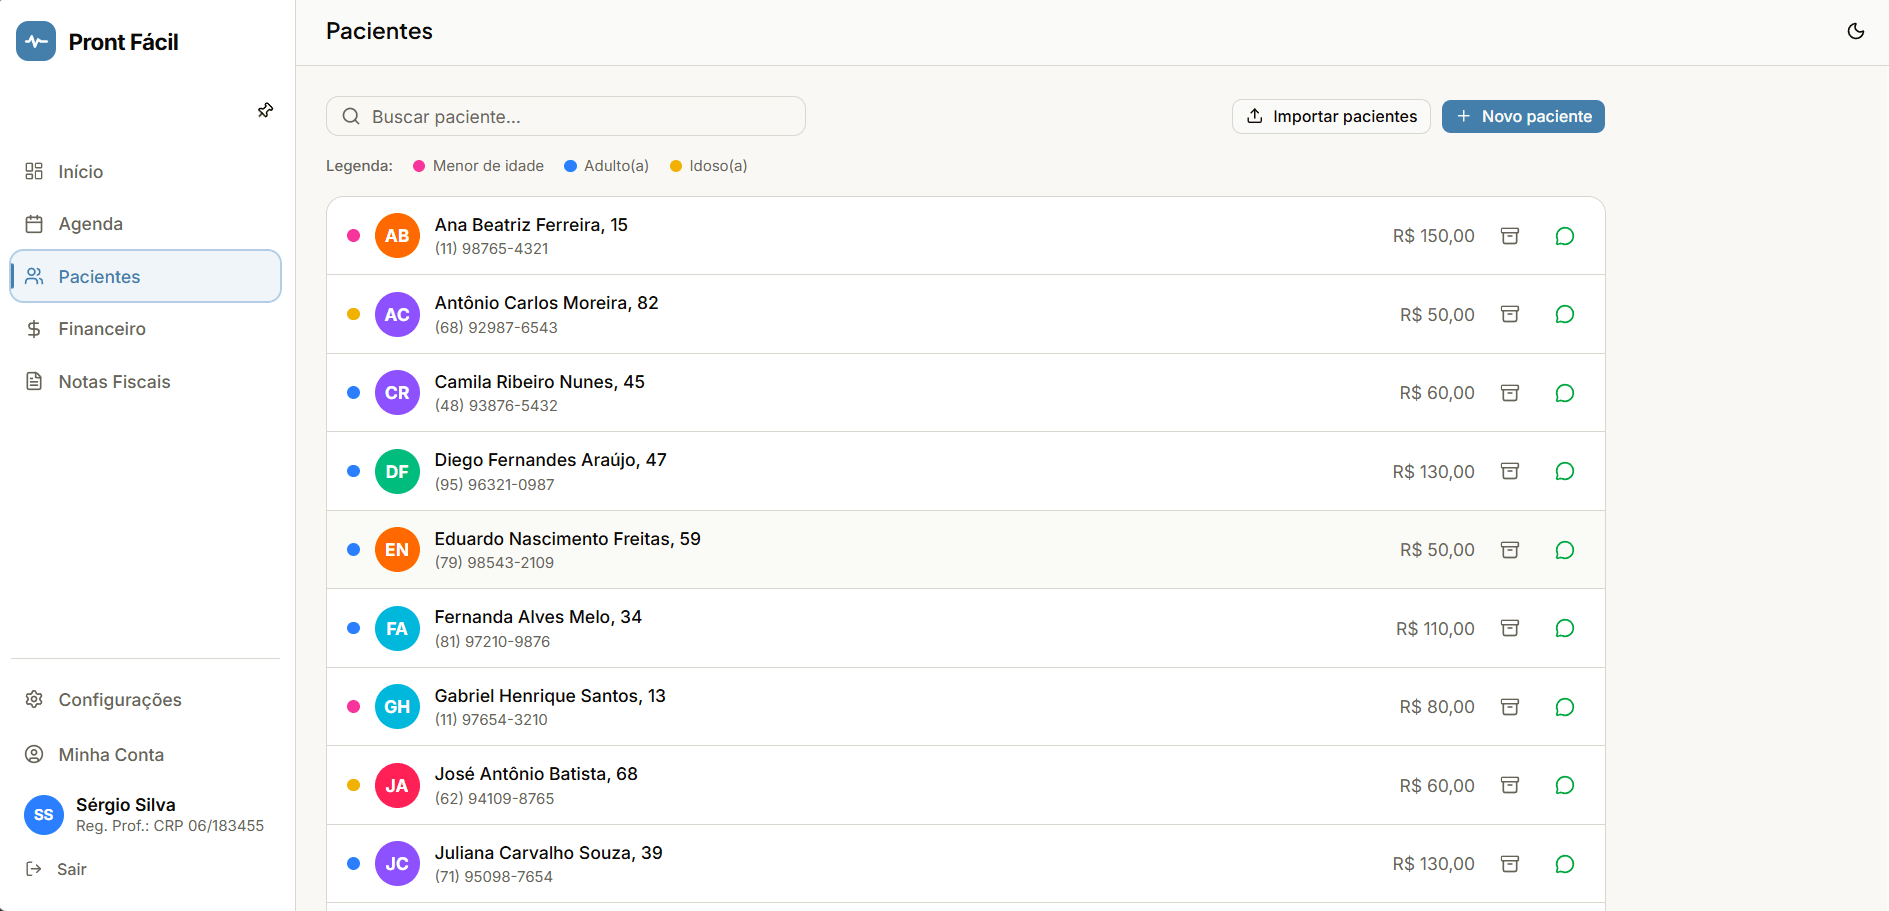Click phone number (95) 96321-0987
The image size is (1889, 911).
click(x=494, y=485)
